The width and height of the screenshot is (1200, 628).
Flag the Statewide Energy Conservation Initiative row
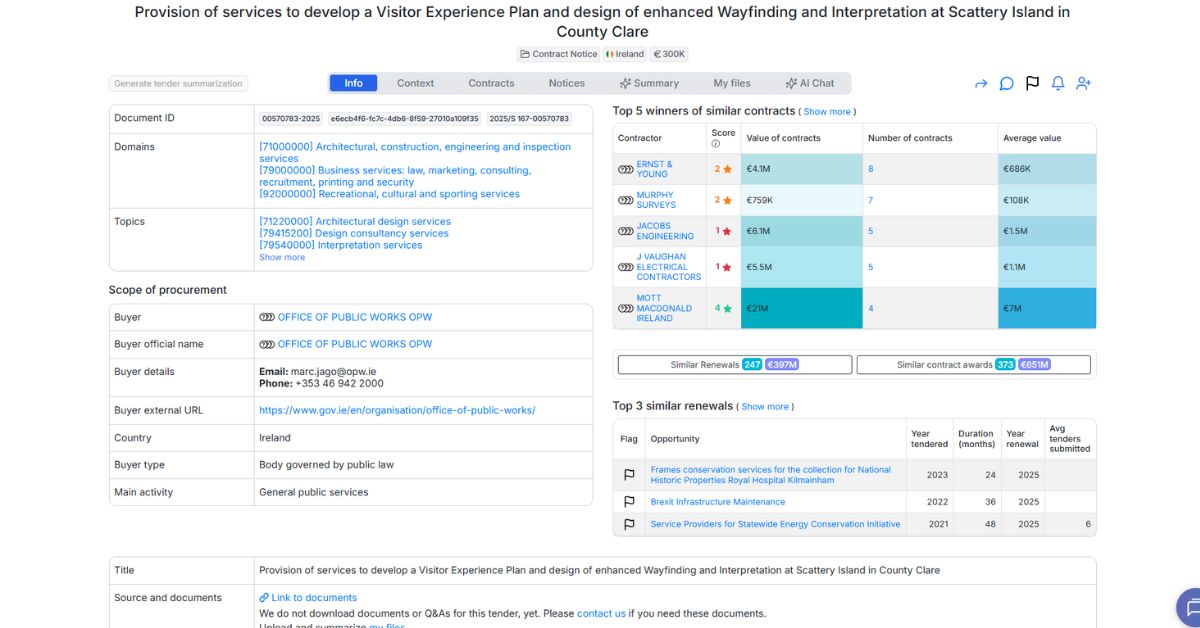[629, 524]
